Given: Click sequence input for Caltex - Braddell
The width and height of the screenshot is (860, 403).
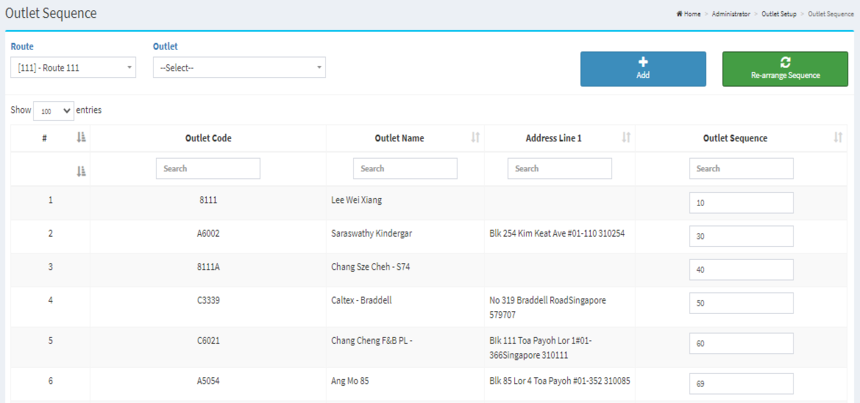Looking at the screenshot, I should tap(741, 302).
